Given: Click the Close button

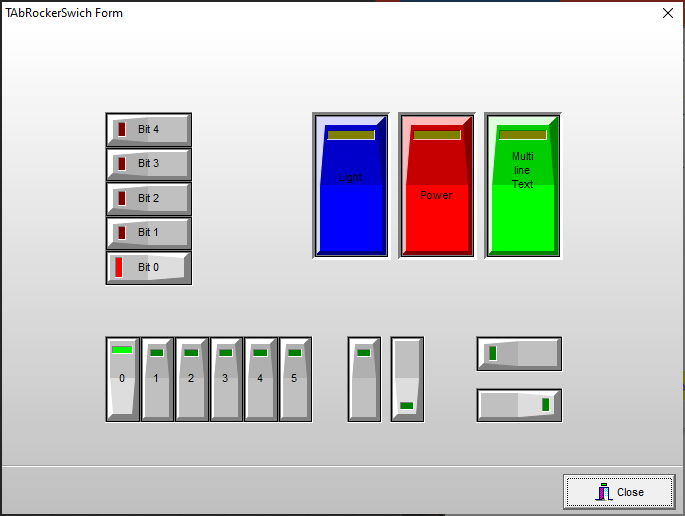Looking at the screenshot, I should [x=619, y=492].
